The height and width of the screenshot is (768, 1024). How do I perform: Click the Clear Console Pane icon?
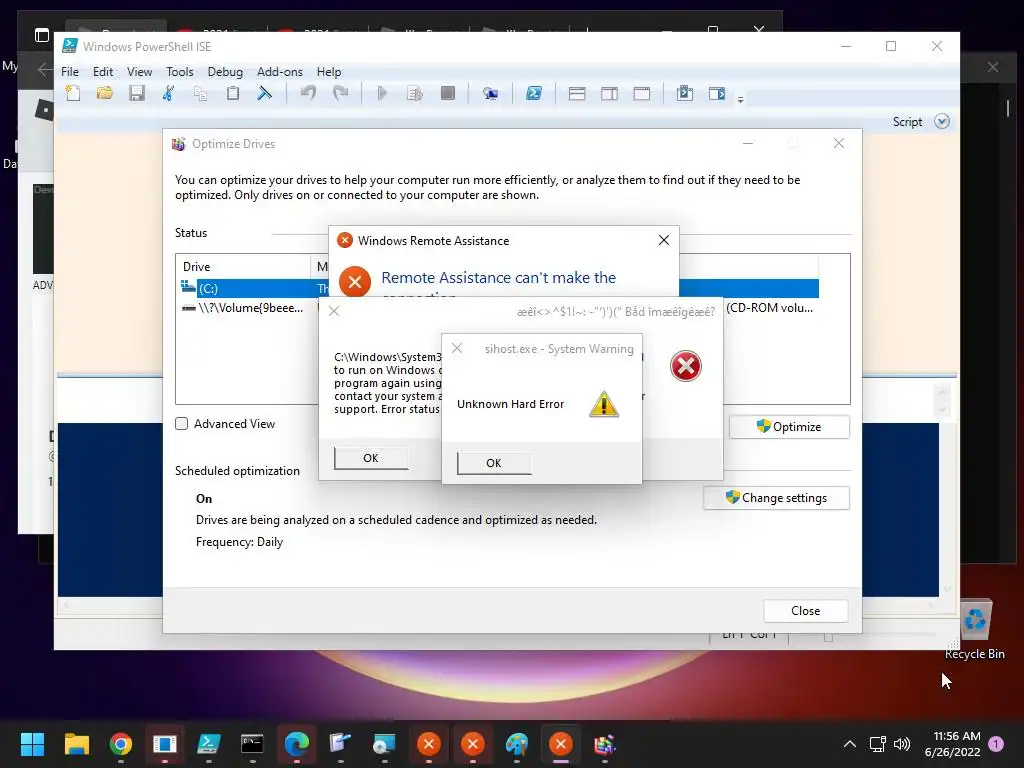[x=264, y=93]
